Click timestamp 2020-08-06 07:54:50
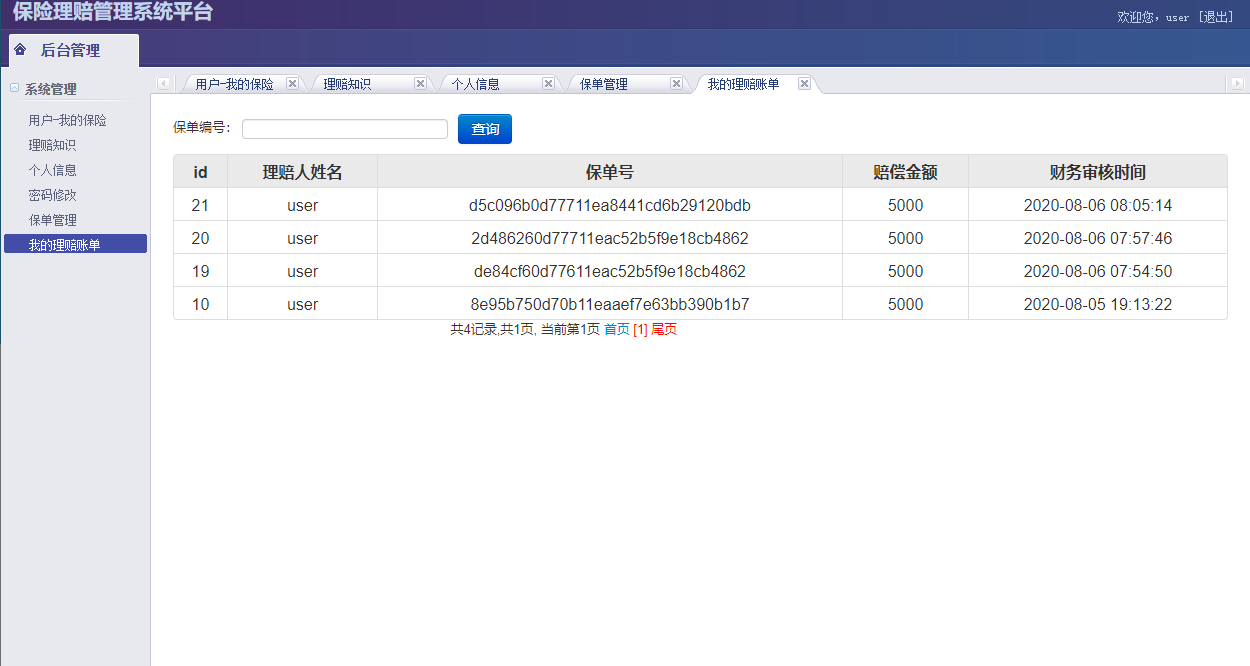 (1098, 271)
